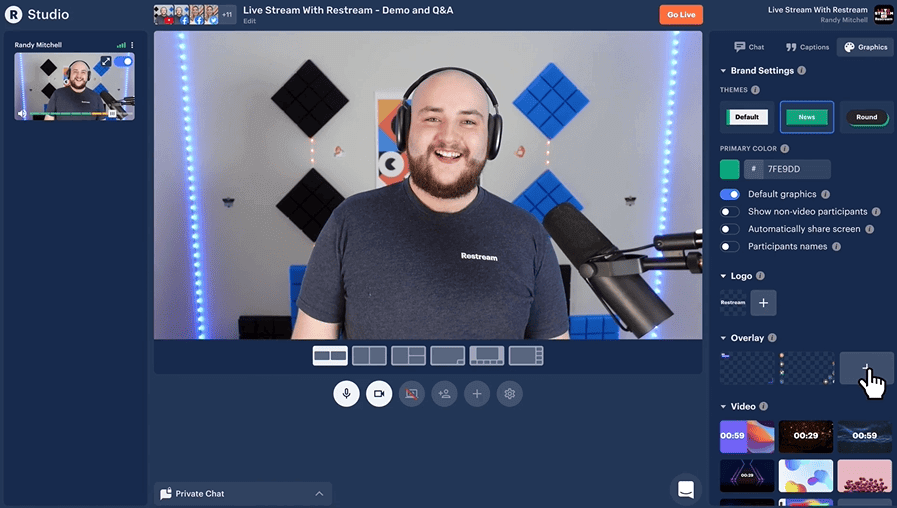Select the screen with bottom strip layout

(487, 356)
